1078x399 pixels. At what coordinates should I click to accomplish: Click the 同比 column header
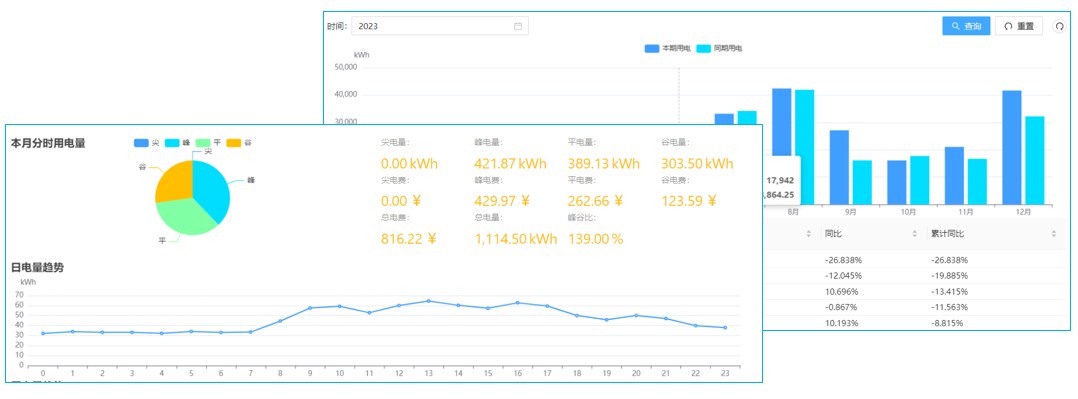[x=832, y=234]
